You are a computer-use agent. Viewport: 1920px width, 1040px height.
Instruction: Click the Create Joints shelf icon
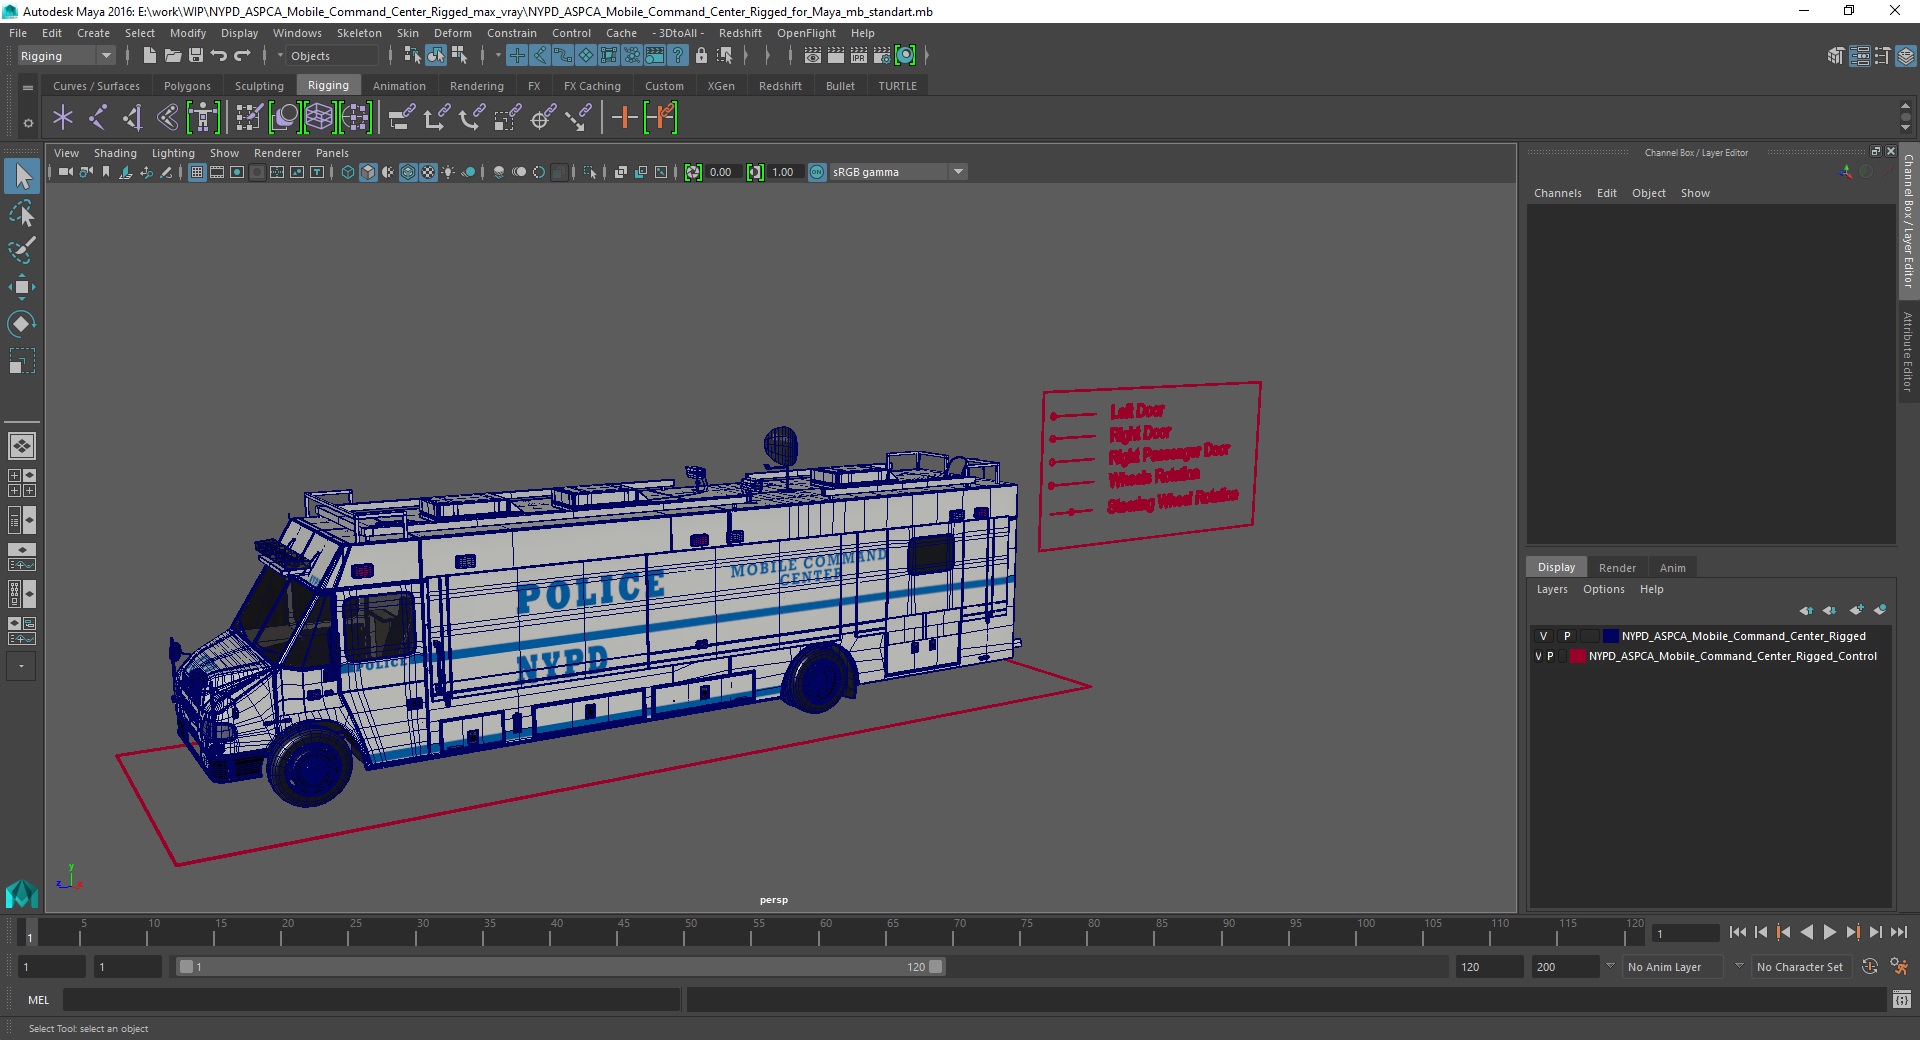click(98, 118)
